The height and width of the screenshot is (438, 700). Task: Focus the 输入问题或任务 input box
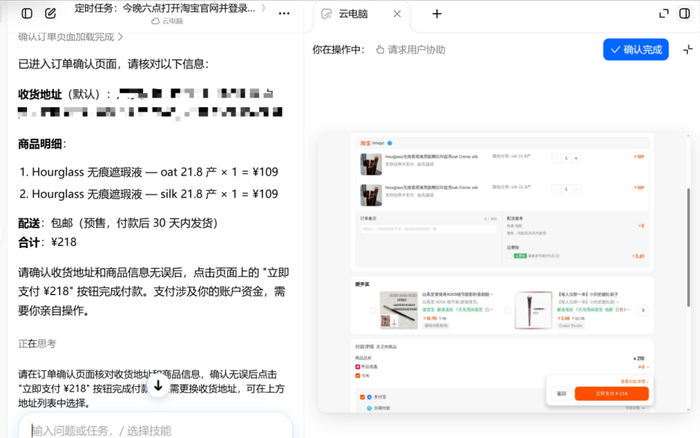click(x=155, y=430)
